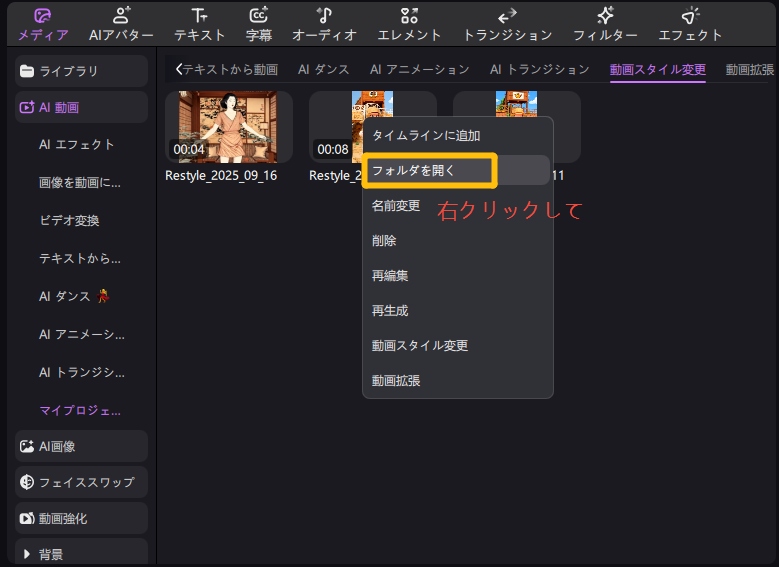Select 削除 from the context menu
The image size is (779, 567).
click(384, 240)
